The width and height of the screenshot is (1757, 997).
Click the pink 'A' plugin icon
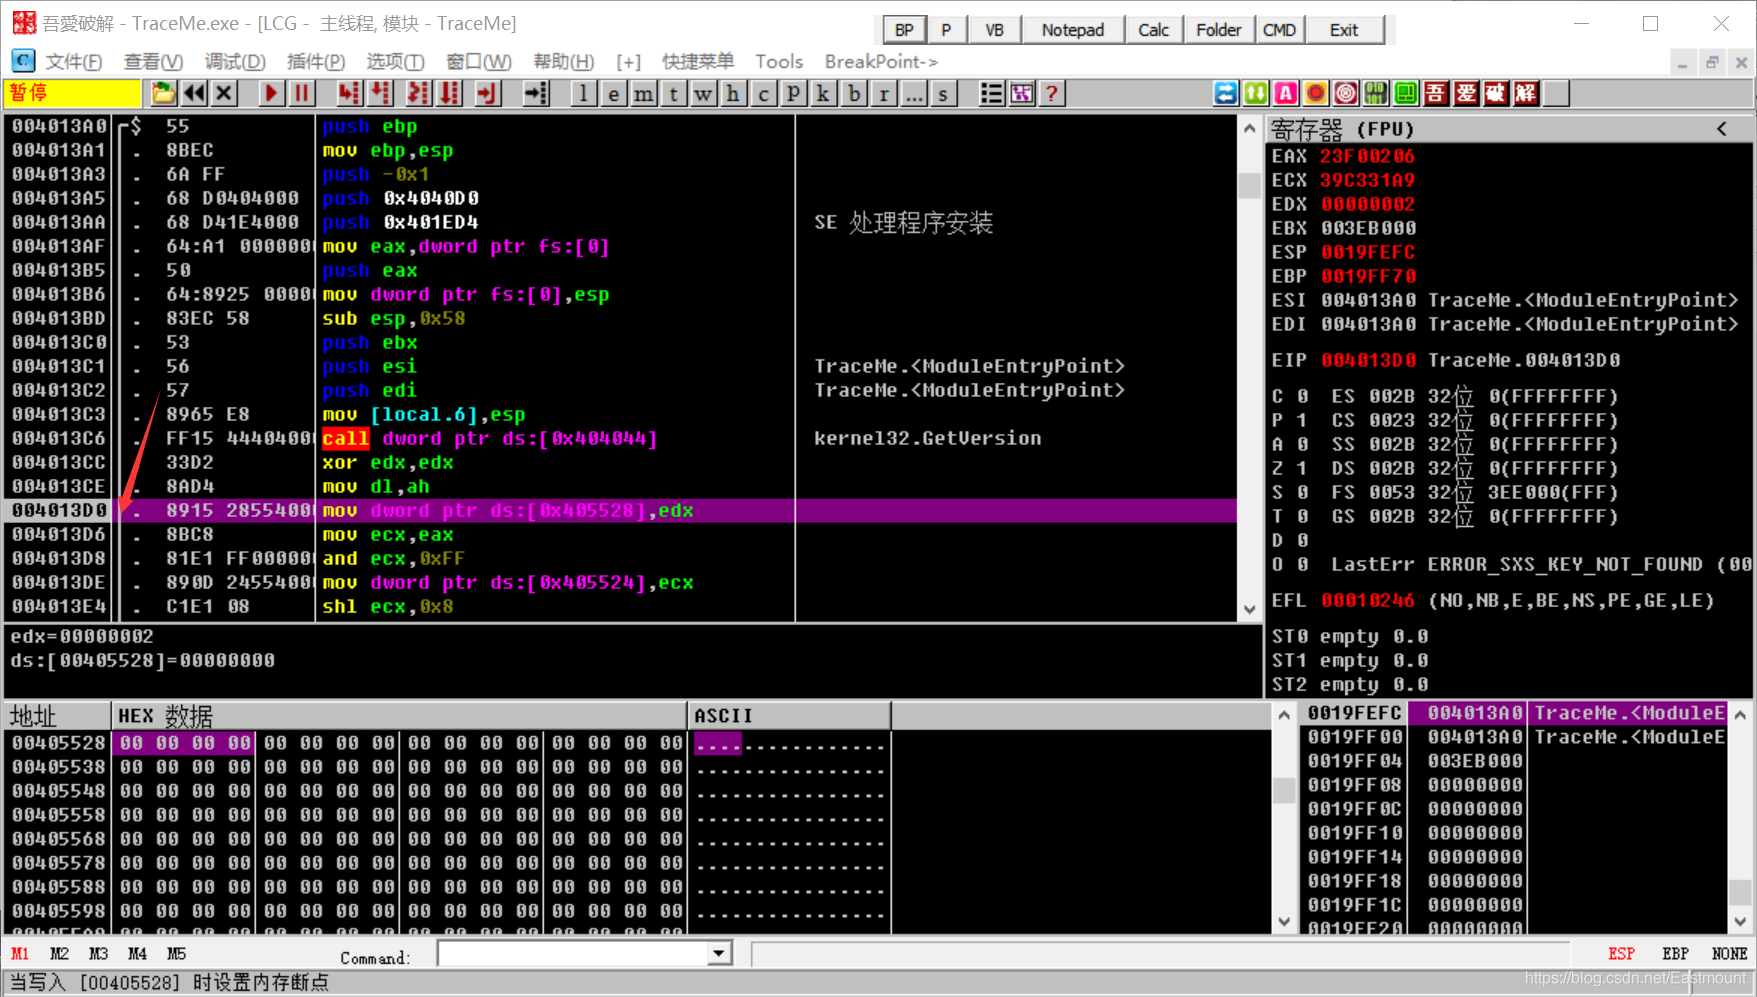pyautogui.click(x=1286, y=94)
